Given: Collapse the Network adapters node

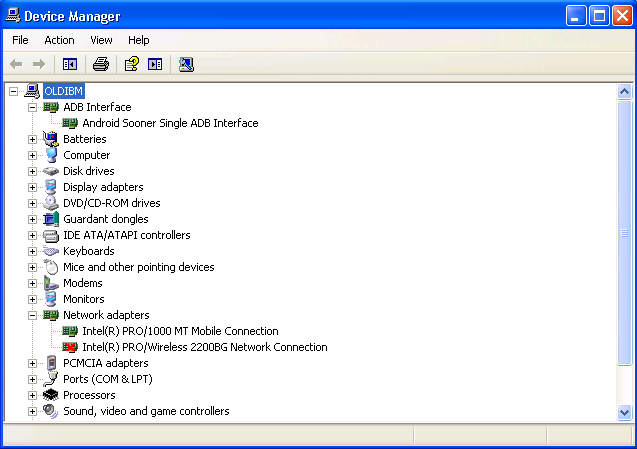Looking at the screenshot, I should click(32, 316).
